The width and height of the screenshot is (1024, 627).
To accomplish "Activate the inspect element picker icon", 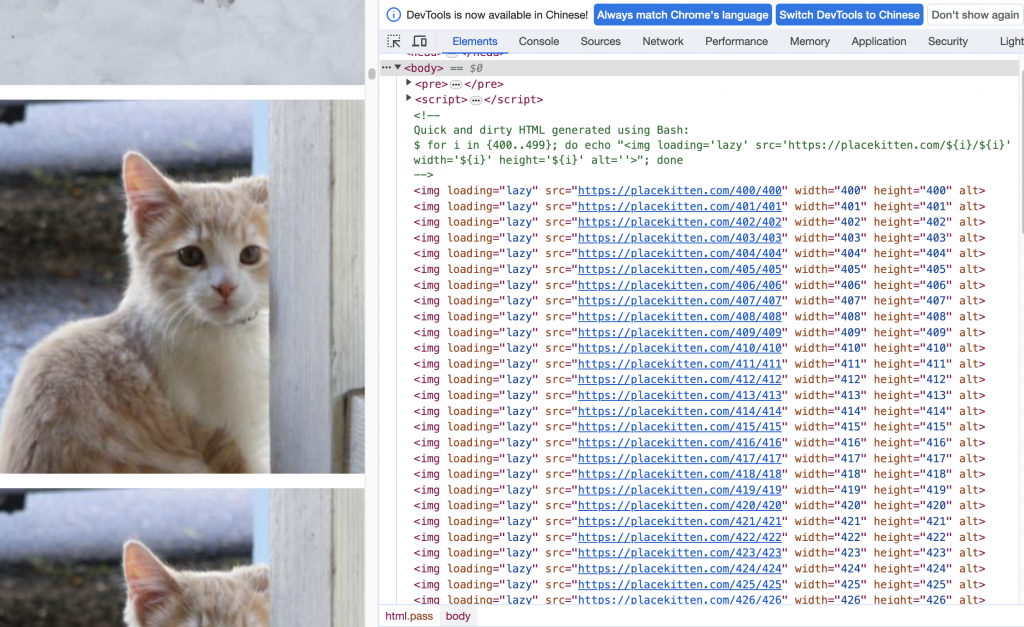I will (394, 41).
